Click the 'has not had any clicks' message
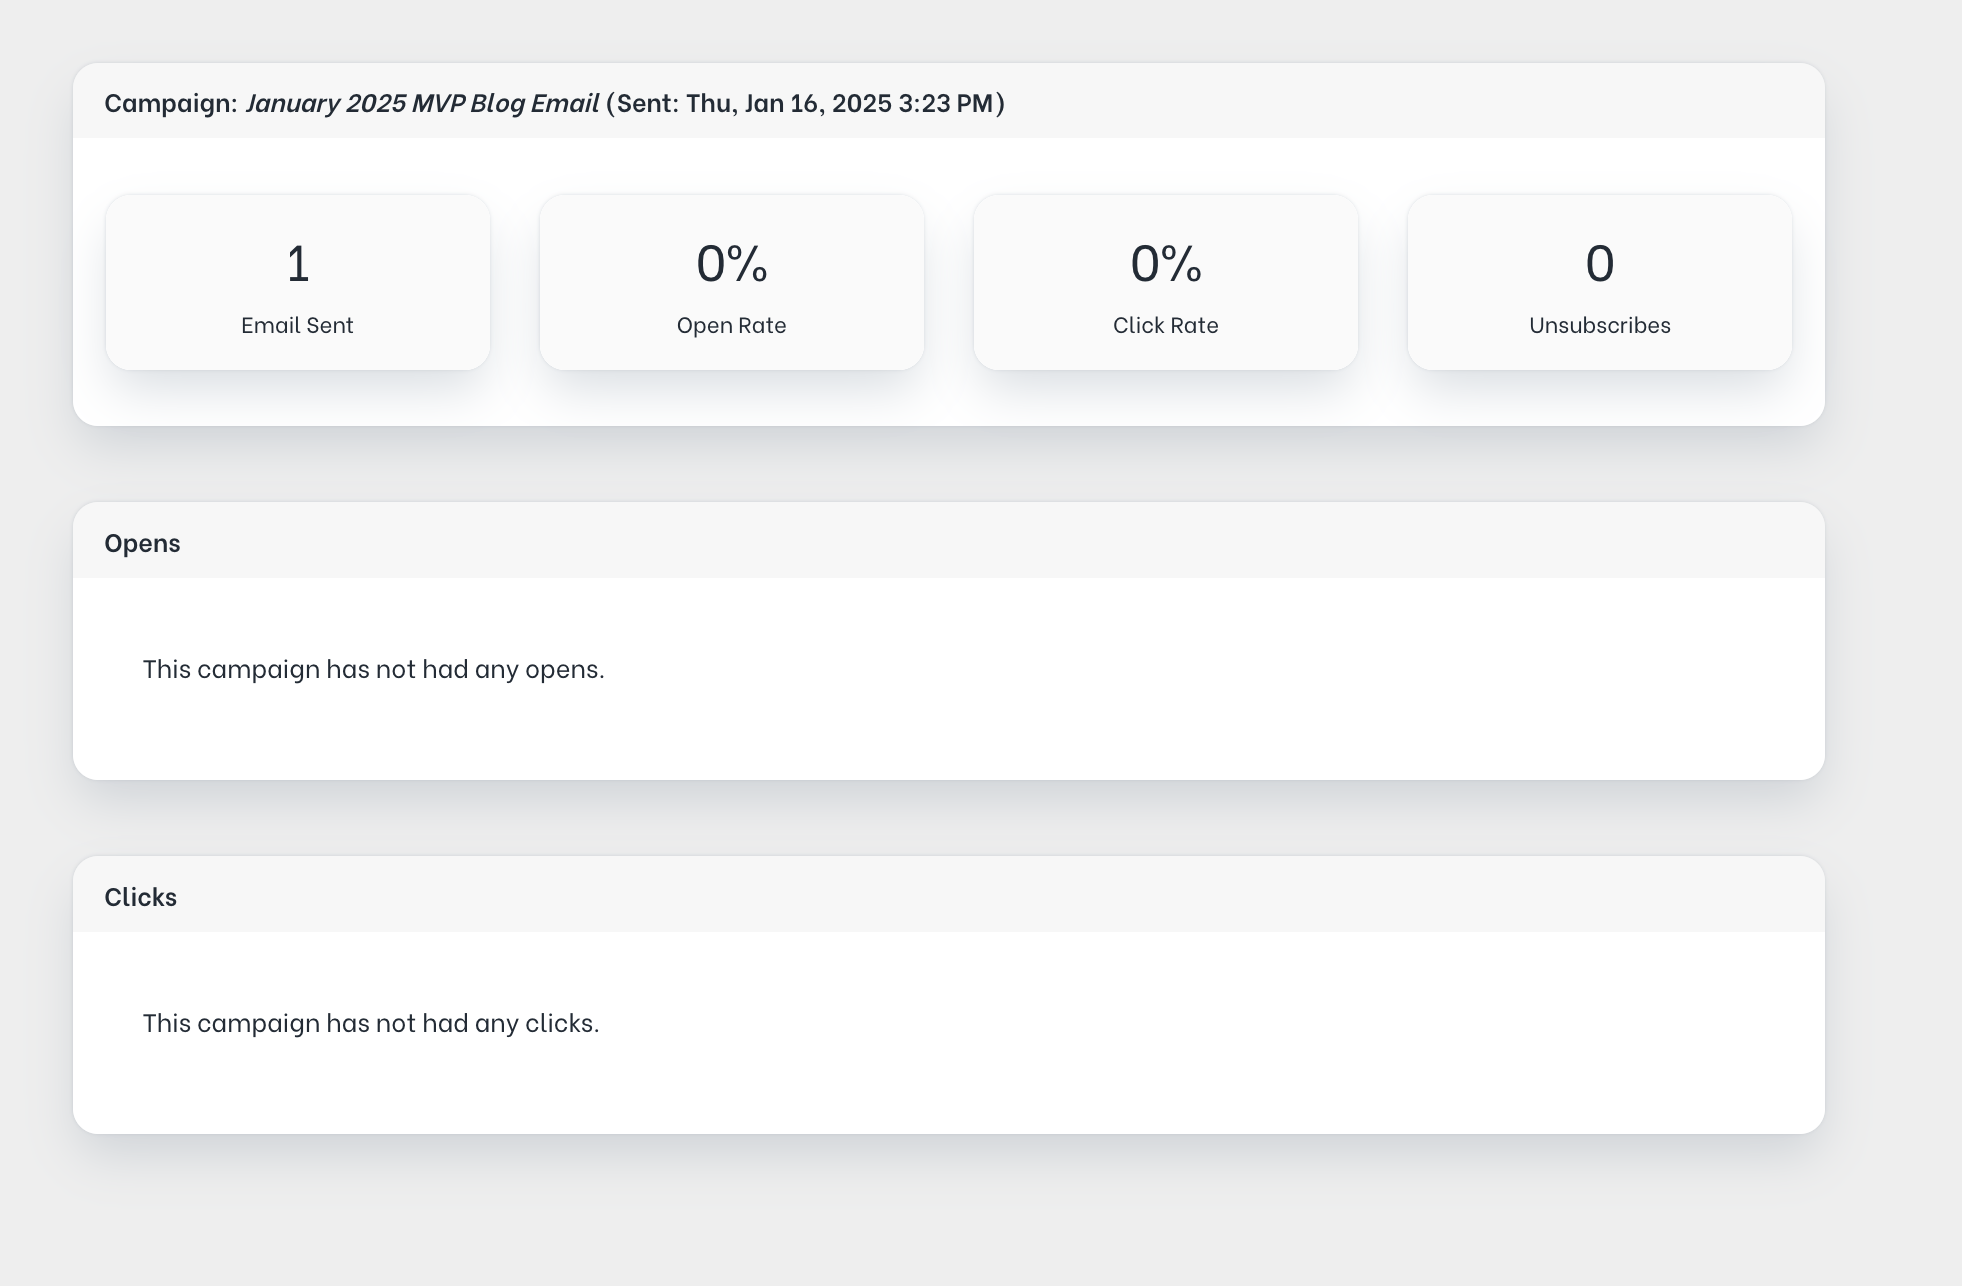This screenshot has width=1962, height=1286. [x=370, y=1023]
